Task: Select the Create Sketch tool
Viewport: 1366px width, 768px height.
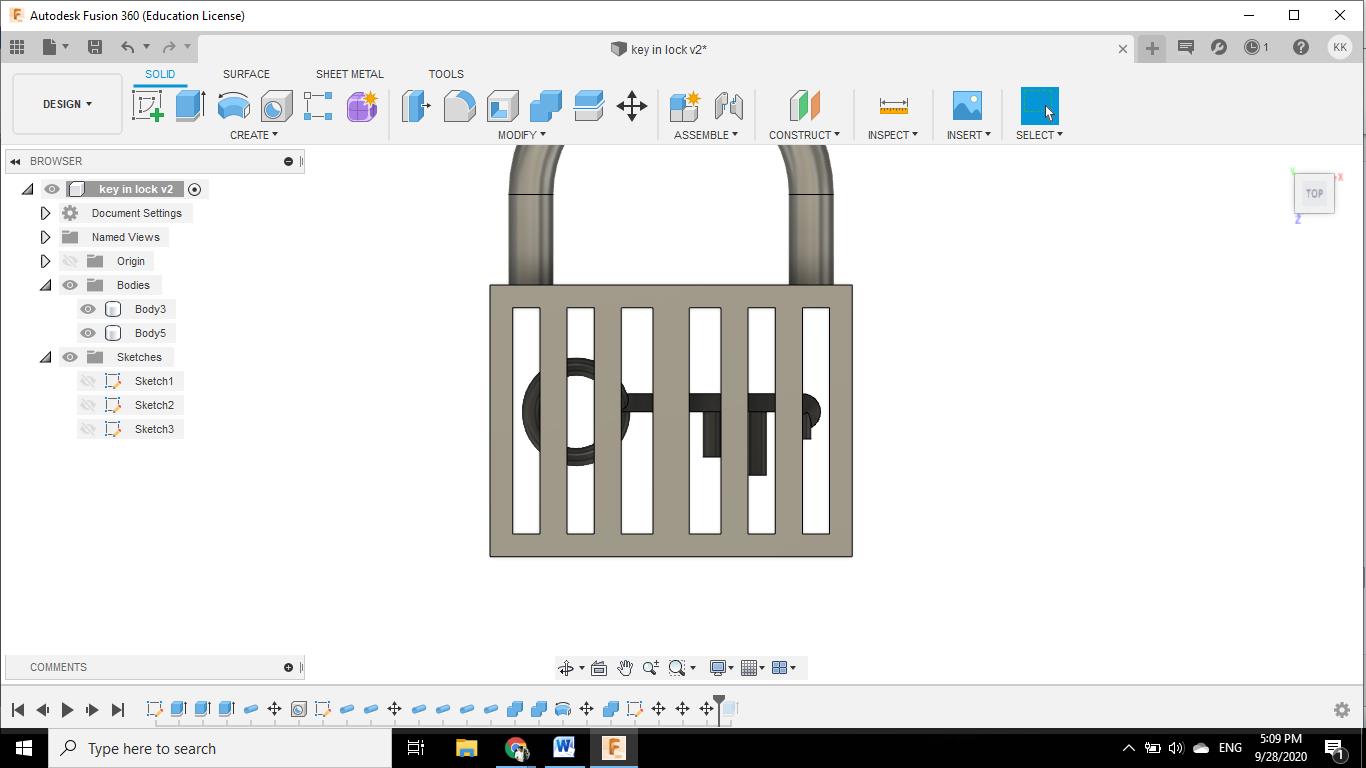Action: pos(148,106)
